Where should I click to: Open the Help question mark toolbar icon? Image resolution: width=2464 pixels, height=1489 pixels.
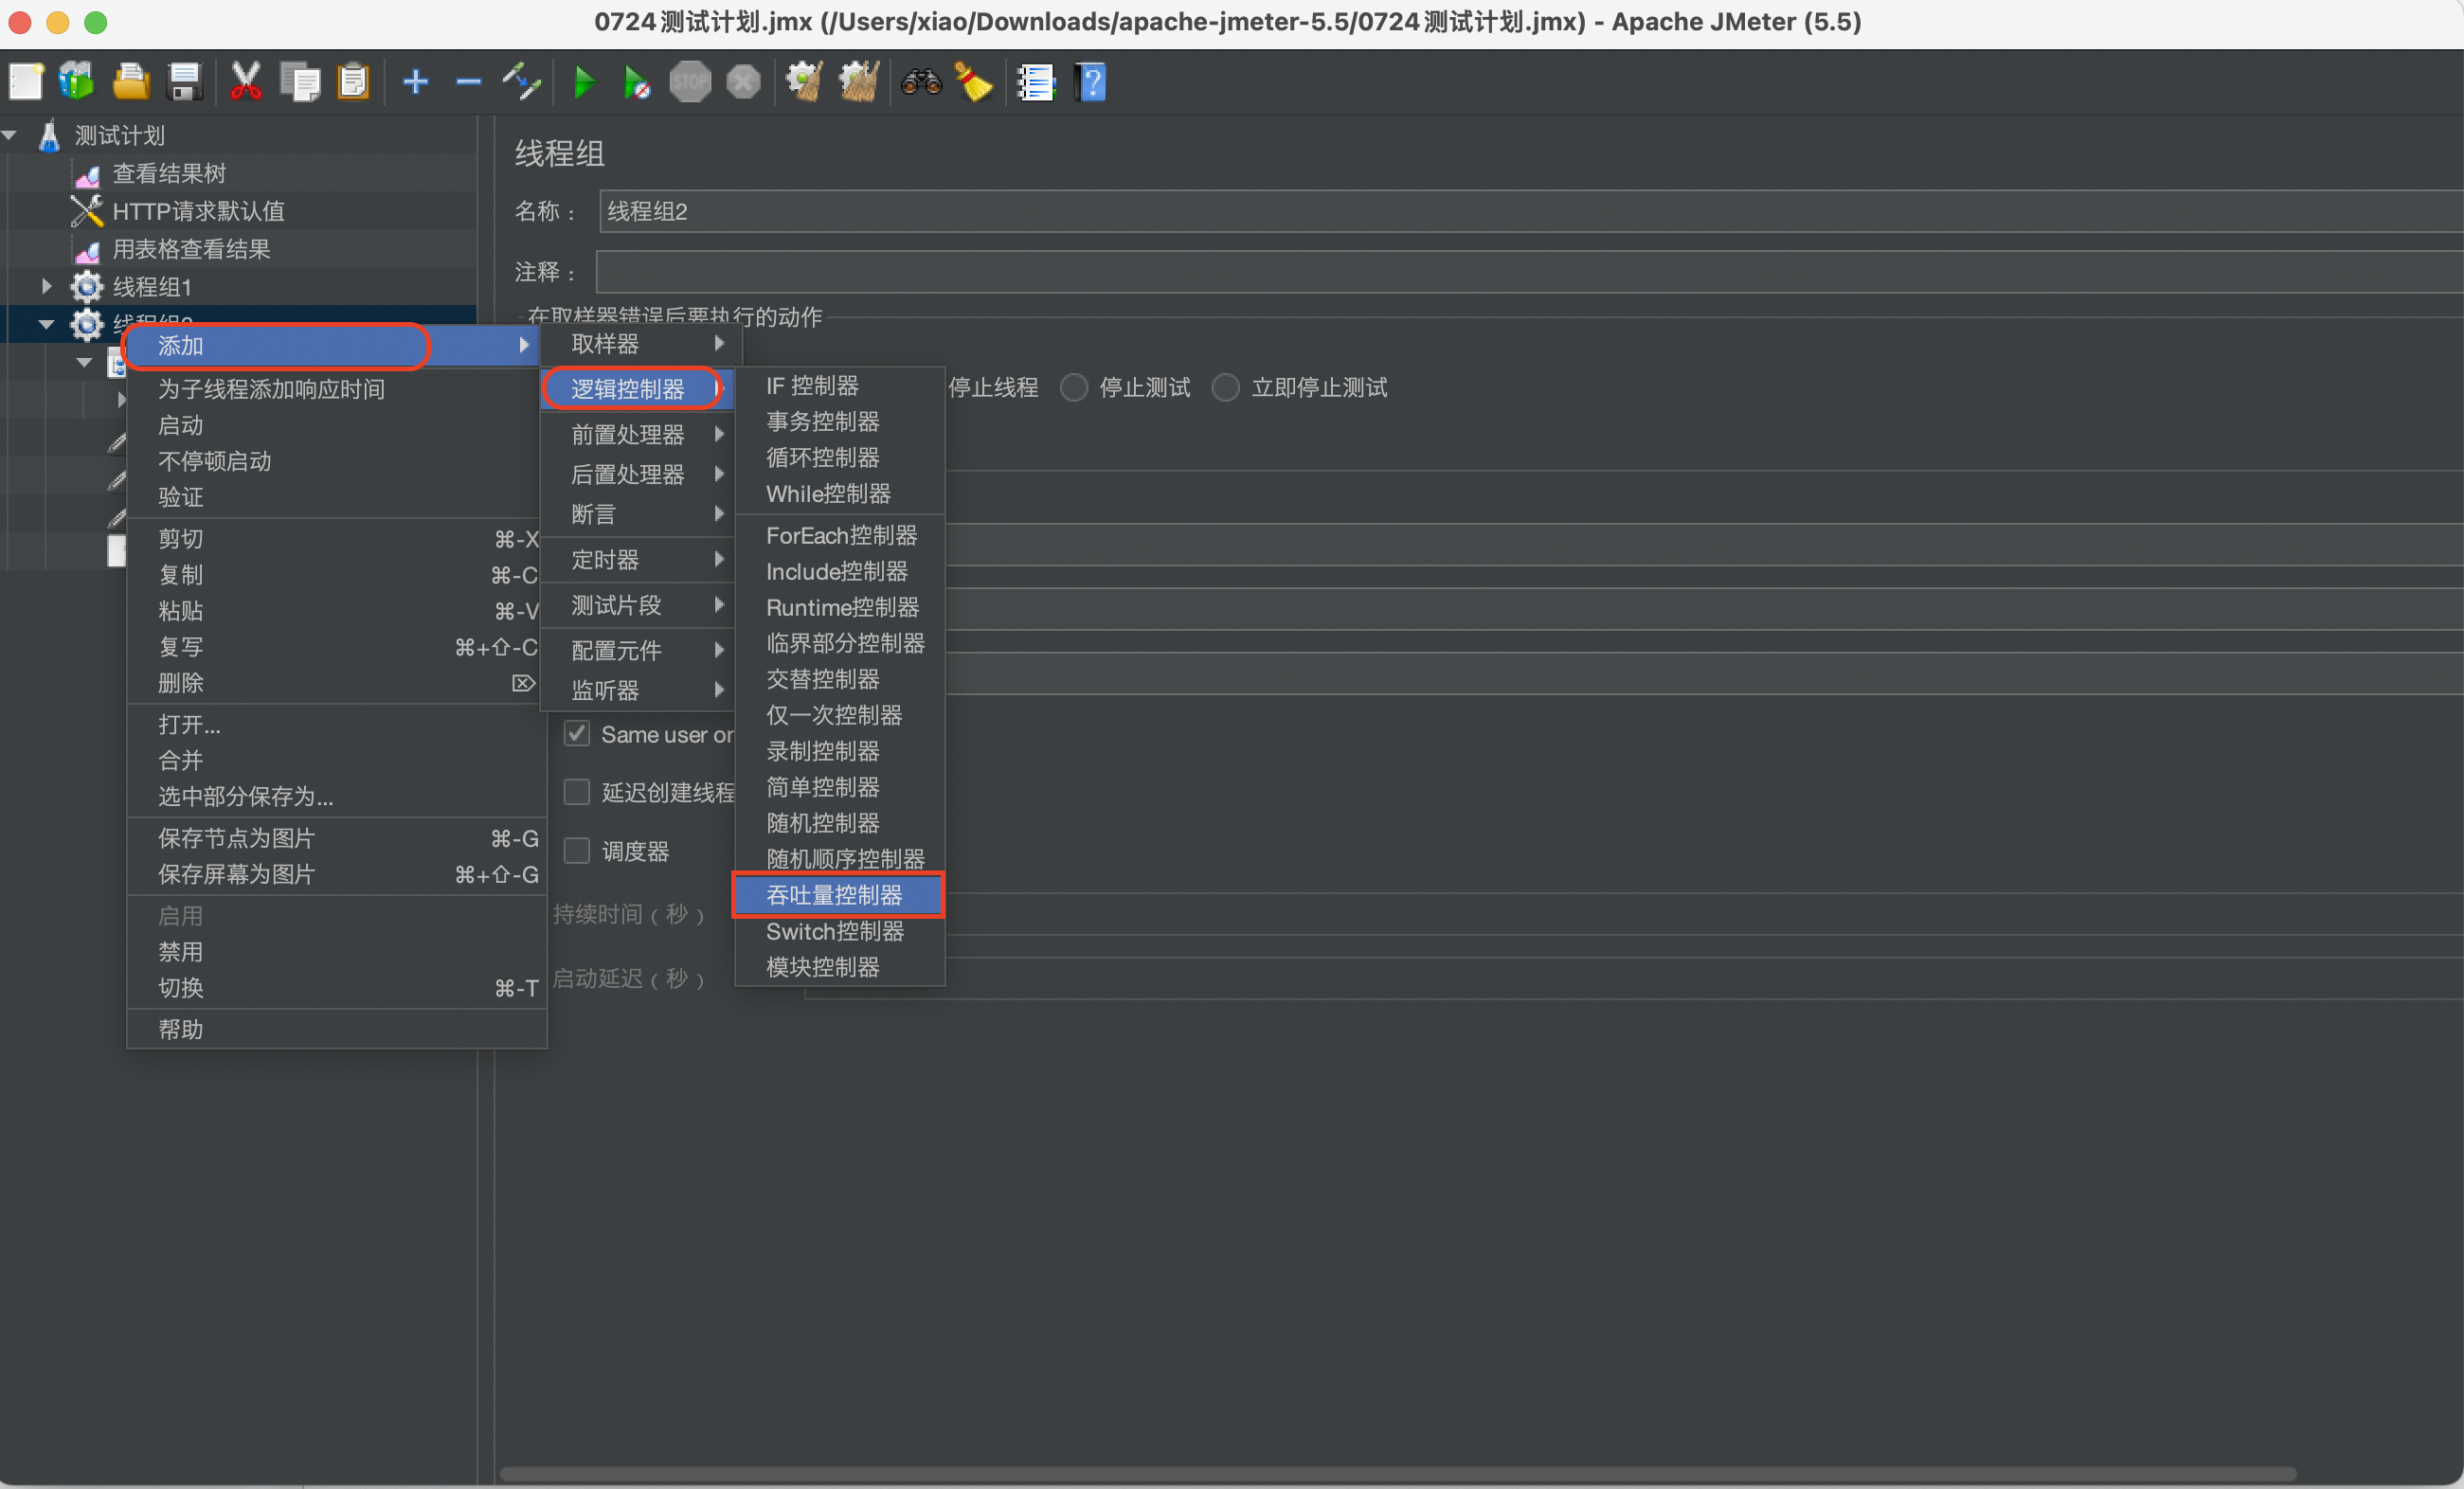click(1091, 82)
